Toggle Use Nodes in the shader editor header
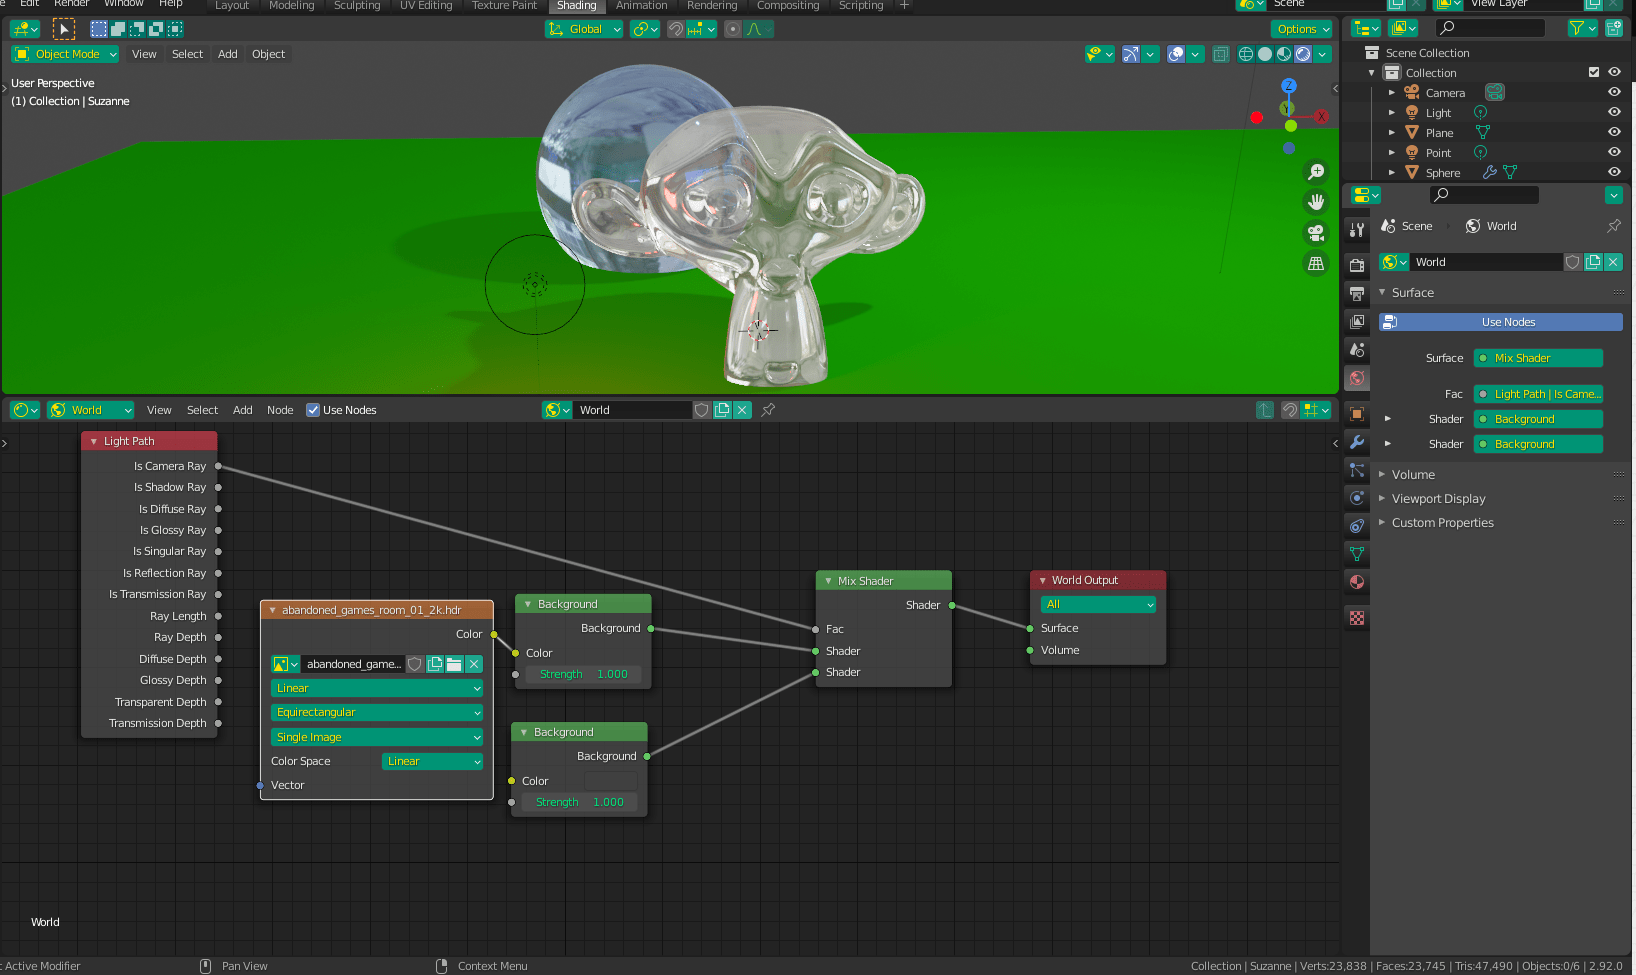Viewport: 1636px width, 975px height. point(313,409)
